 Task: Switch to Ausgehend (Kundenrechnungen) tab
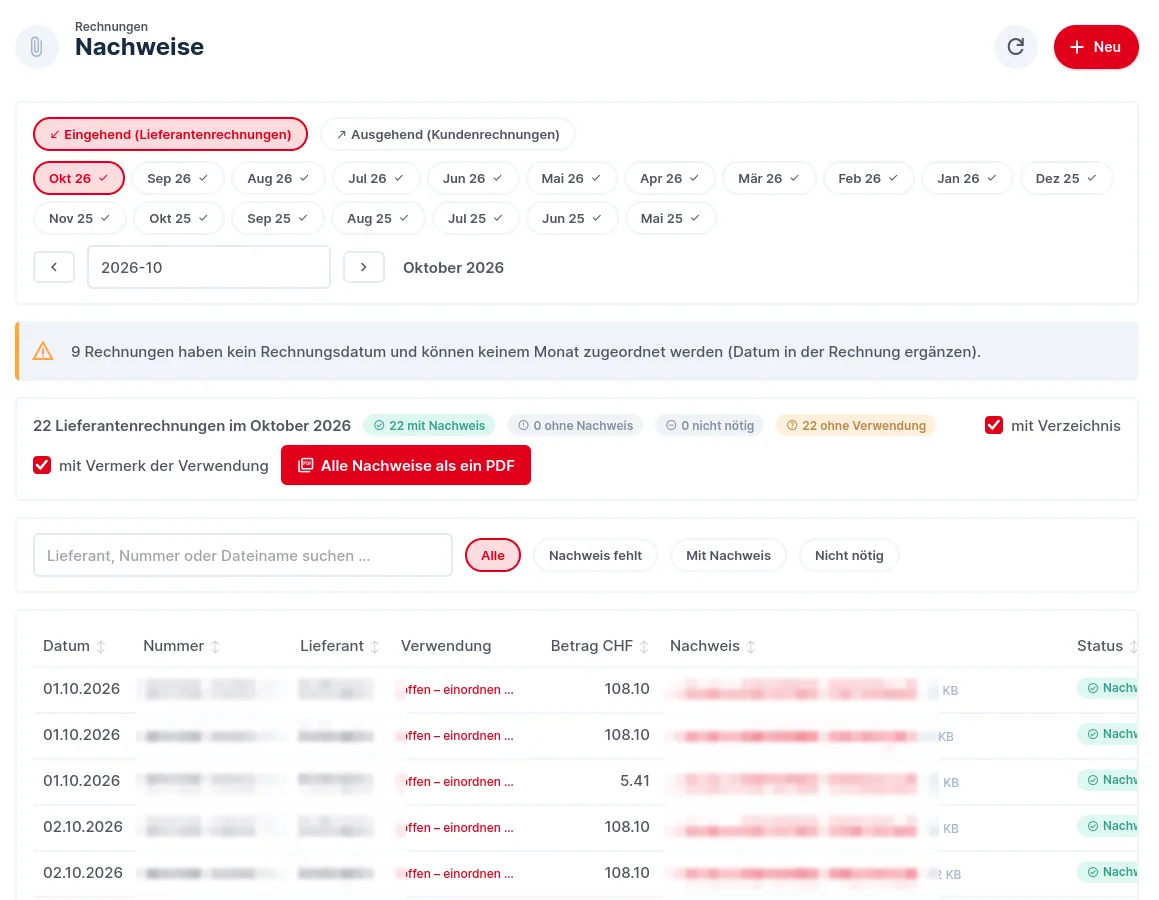click(448, 134)
